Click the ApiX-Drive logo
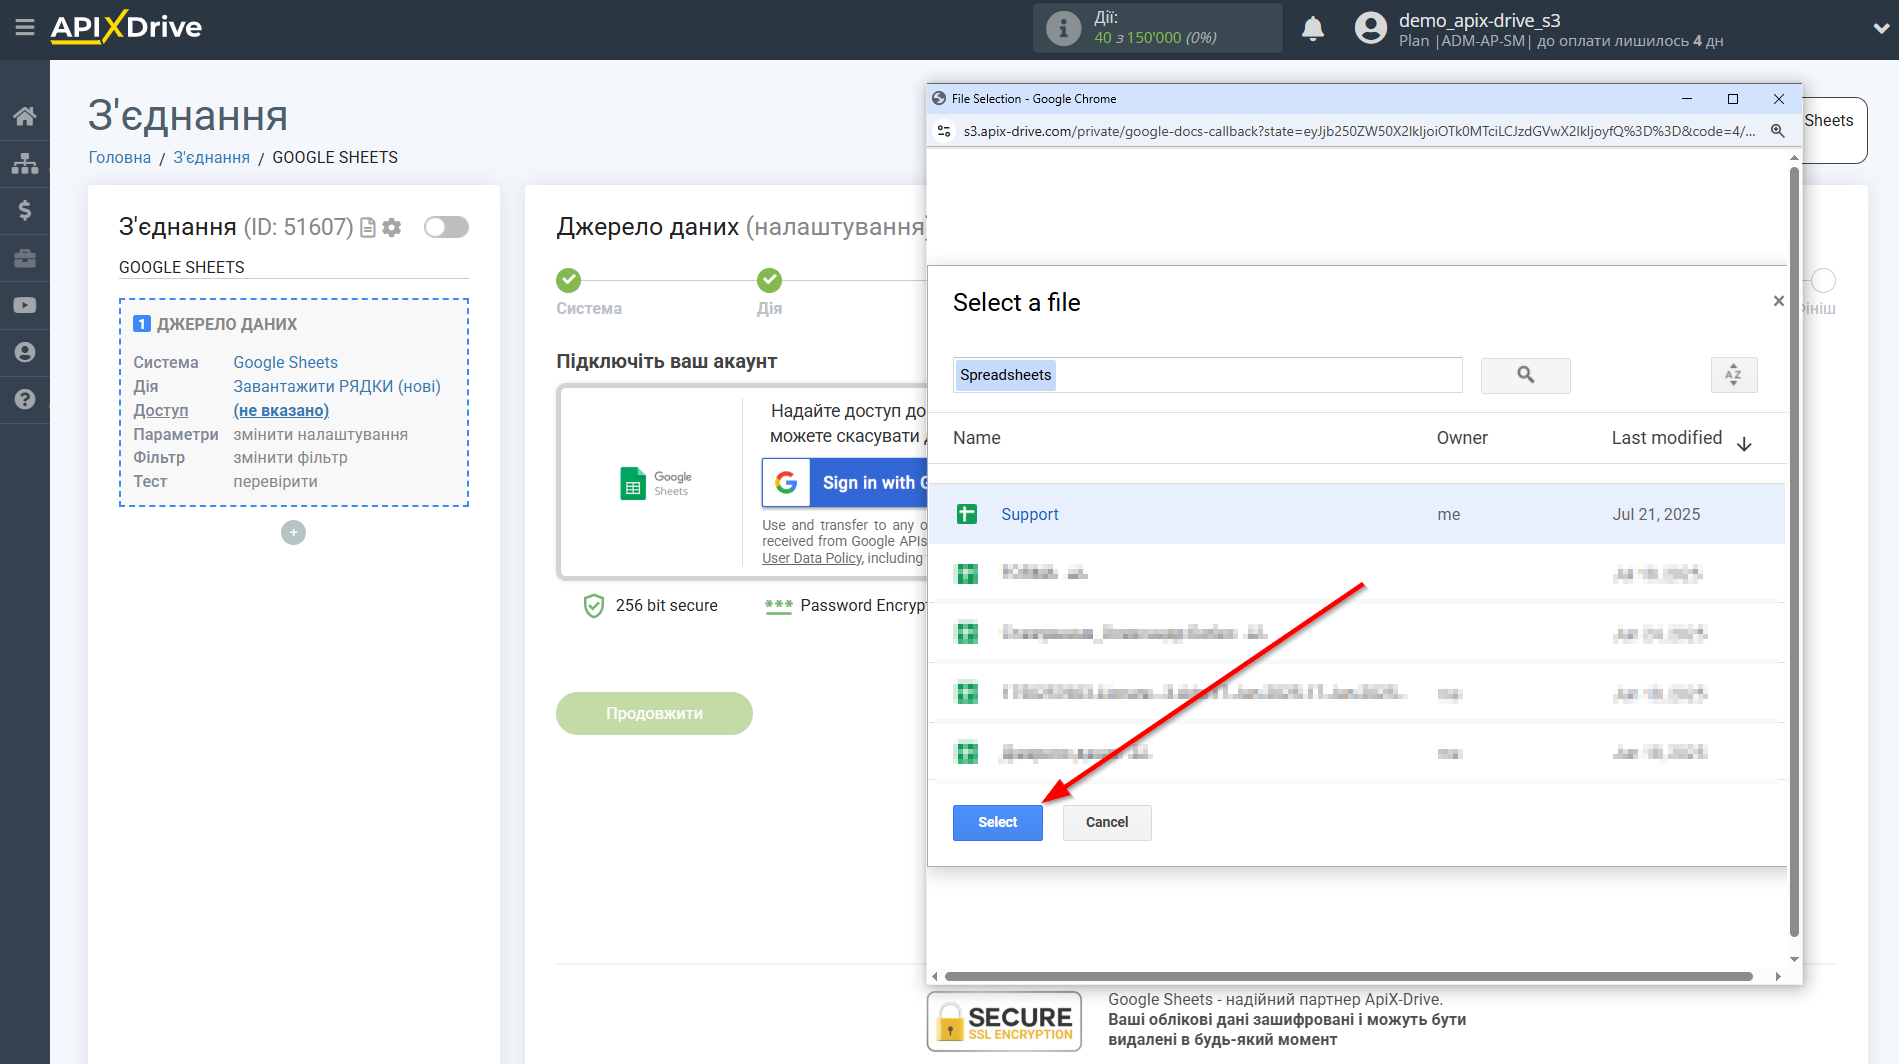 click(x=126, y=27)
